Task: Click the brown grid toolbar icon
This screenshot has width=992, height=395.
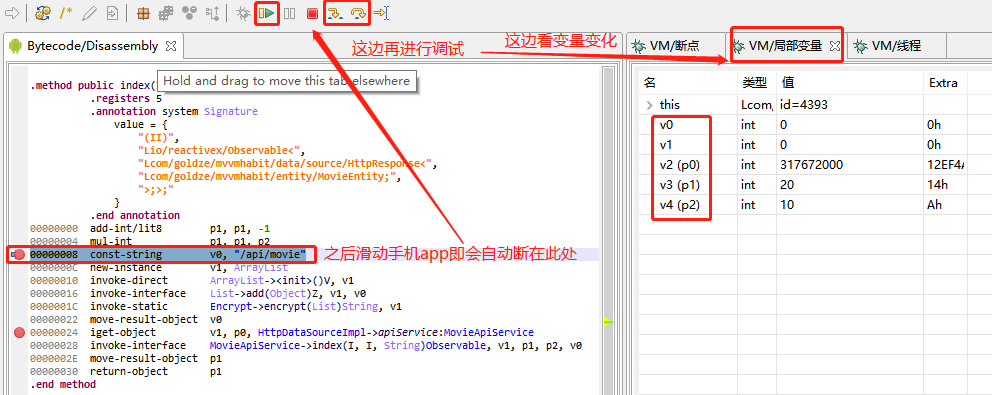Action: (x=144, y=13)
